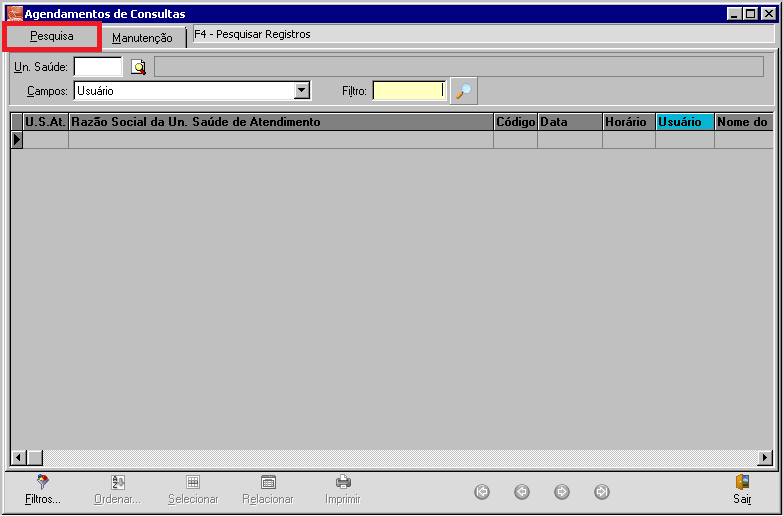Click the yellow Filtro input field
This screenshot has width=783, height=516.
coord(409,91)
